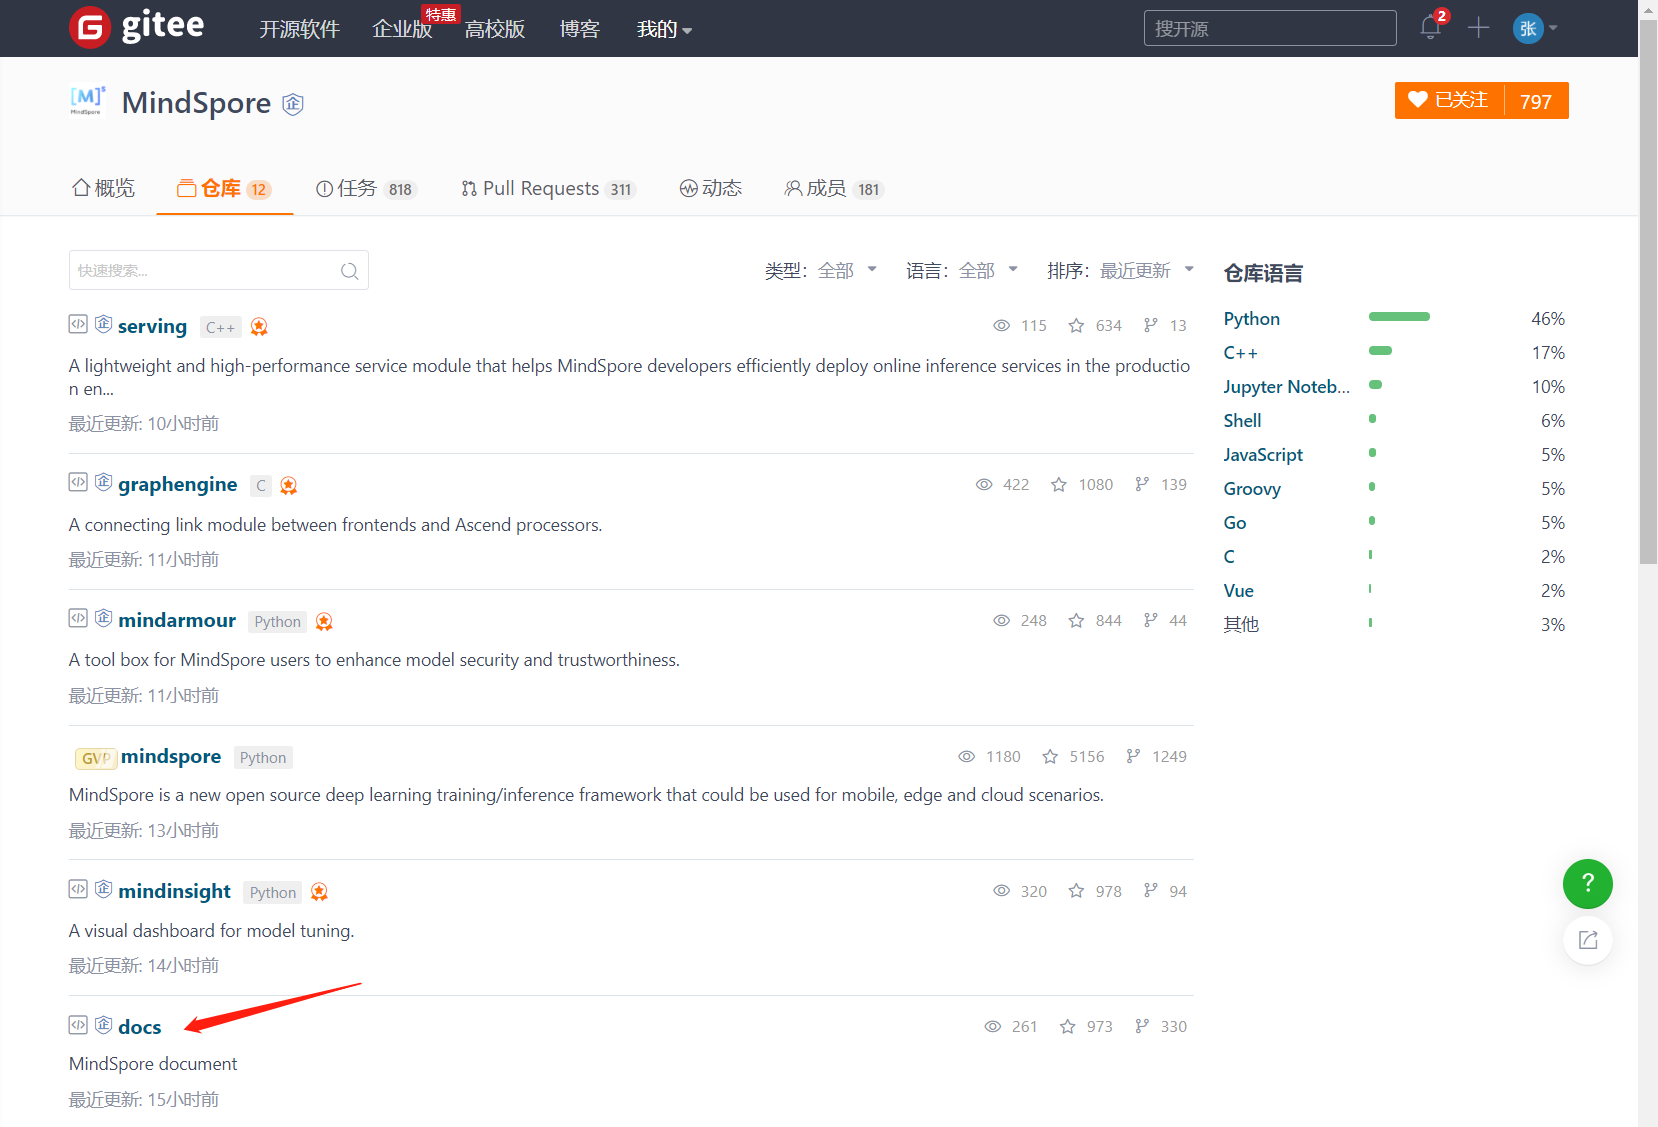Click the C++ language percentage bar

coord(1380,351)
